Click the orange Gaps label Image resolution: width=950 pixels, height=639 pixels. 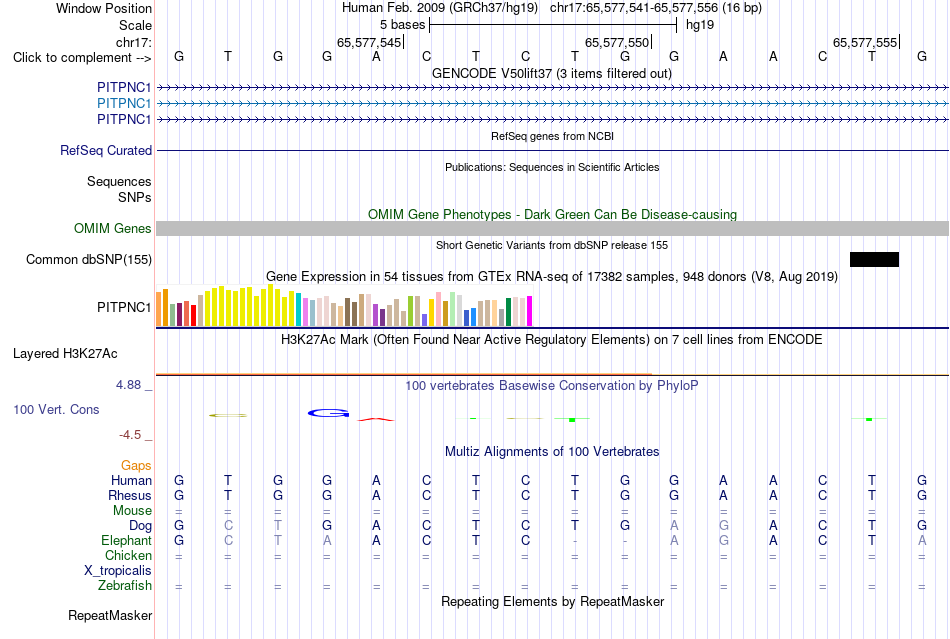click(136, 465)
